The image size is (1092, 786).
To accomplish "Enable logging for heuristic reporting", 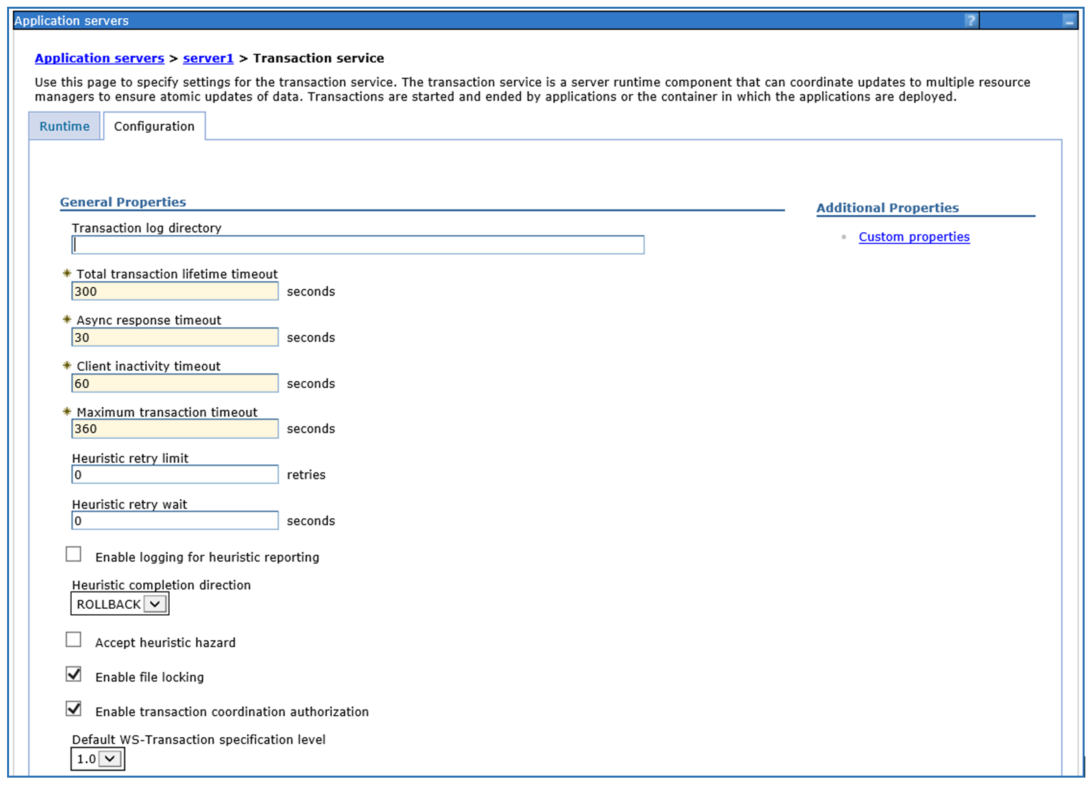I will (x=74, y=555).
